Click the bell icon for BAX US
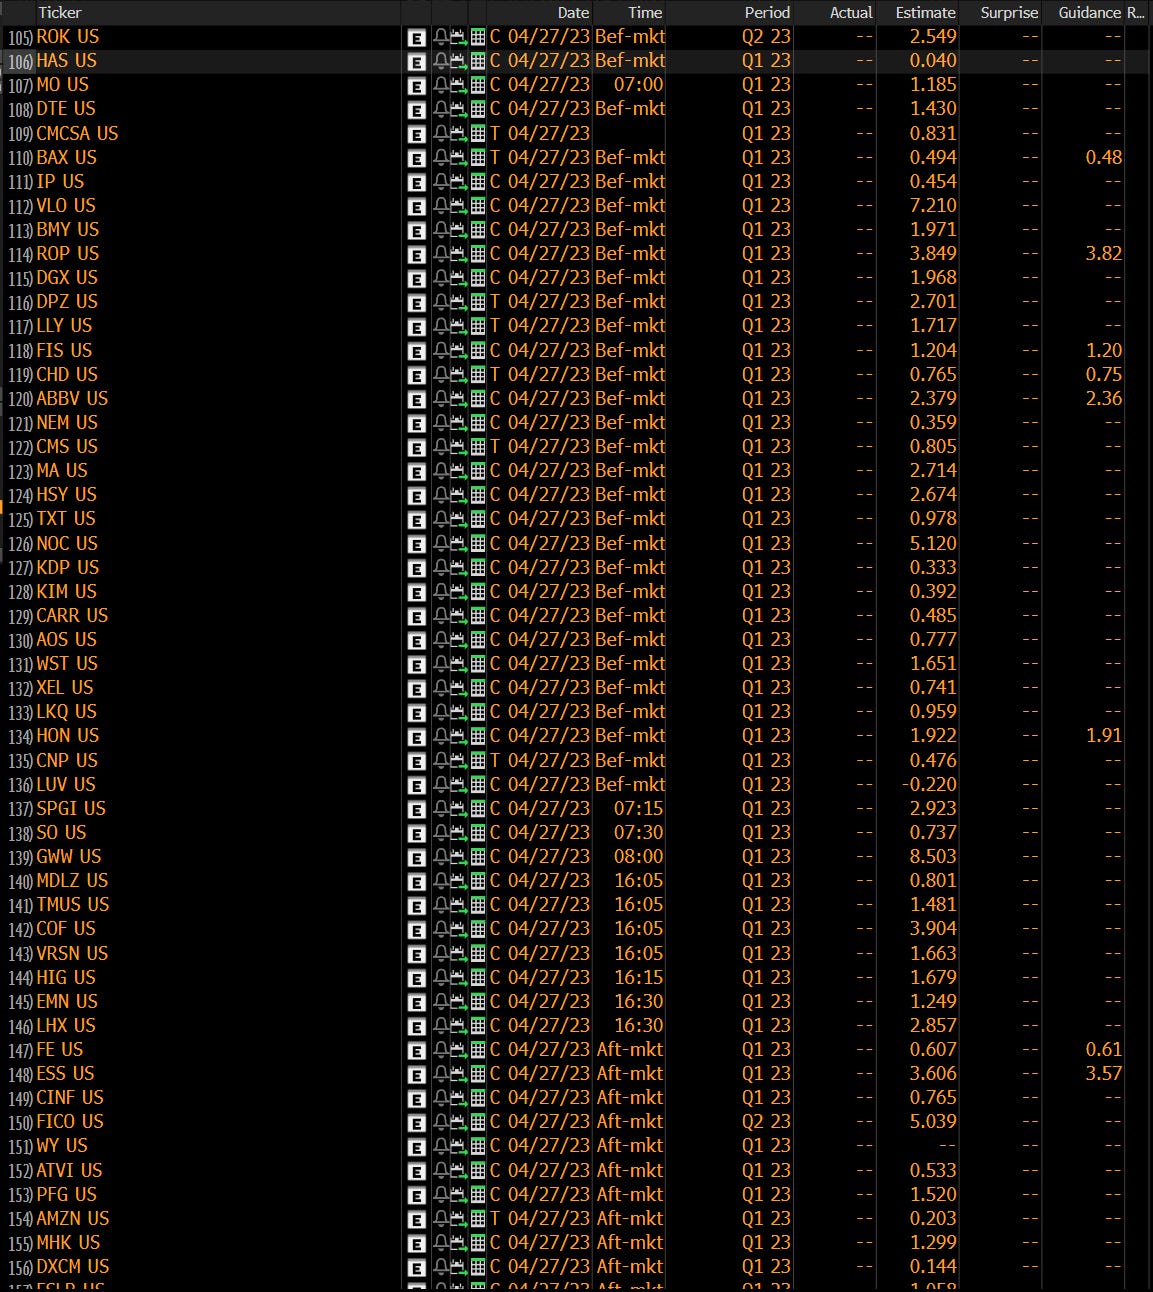This screenshot has width=1153, height=1292. (440, 159)
